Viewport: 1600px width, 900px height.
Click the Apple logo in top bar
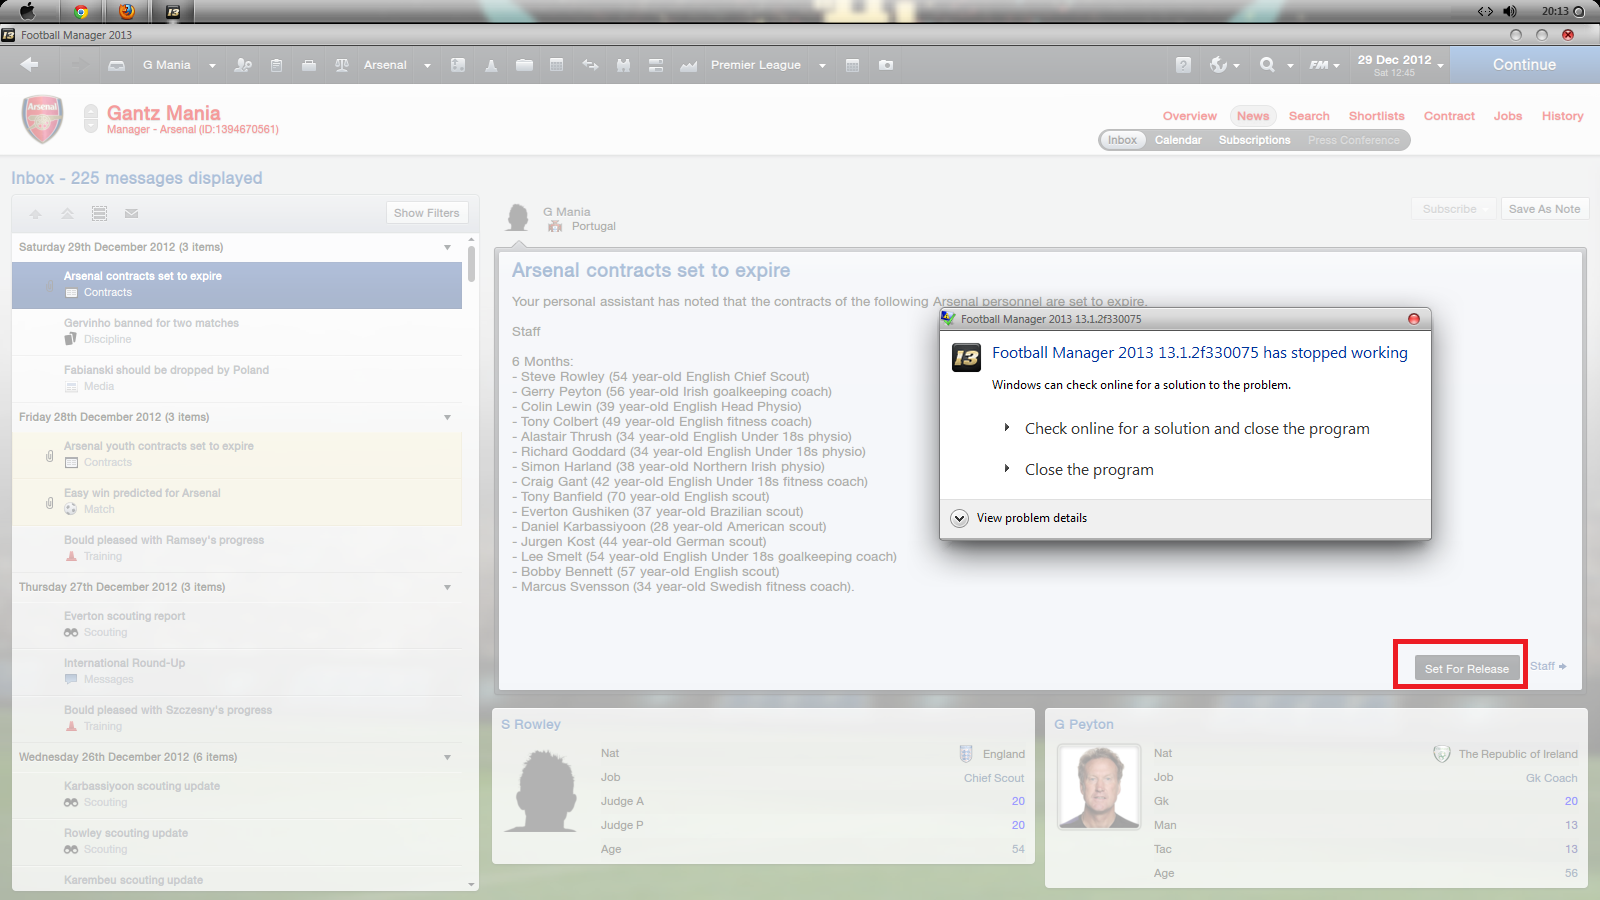coord(27,11)
